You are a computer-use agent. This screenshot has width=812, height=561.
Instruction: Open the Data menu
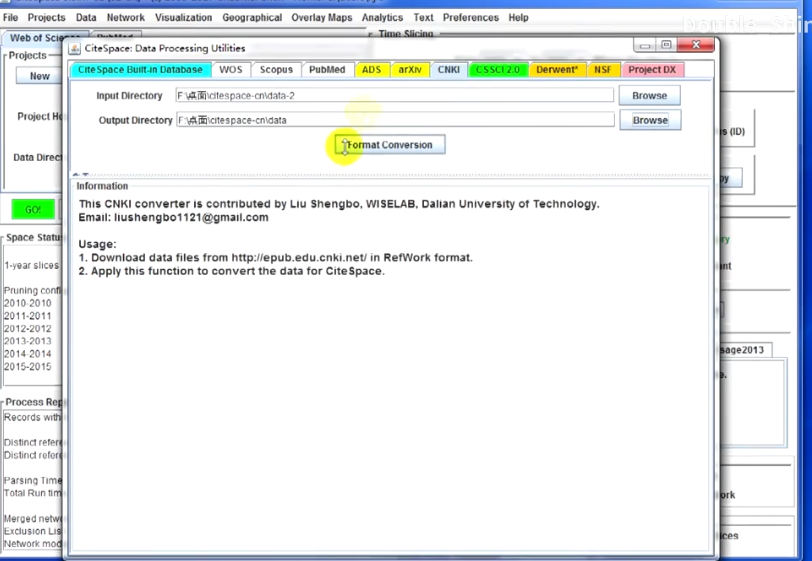click(x=86, y=18)
